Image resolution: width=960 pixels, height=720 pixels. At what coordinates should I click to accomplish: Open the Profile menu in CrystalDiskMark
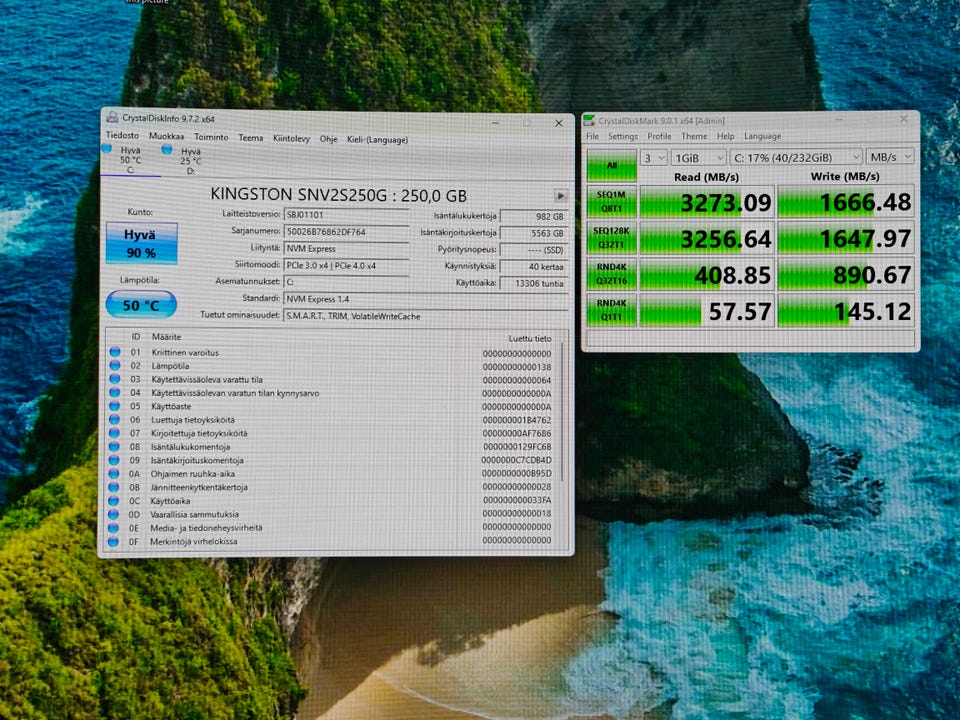click(x=659, y=136)
